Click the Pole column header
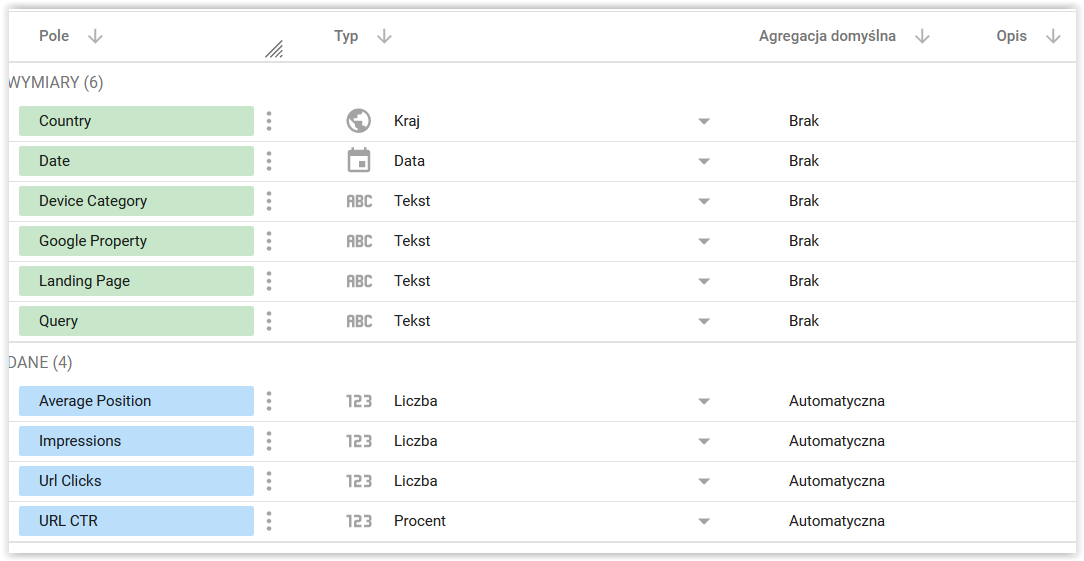 click(x=54, y=36)
